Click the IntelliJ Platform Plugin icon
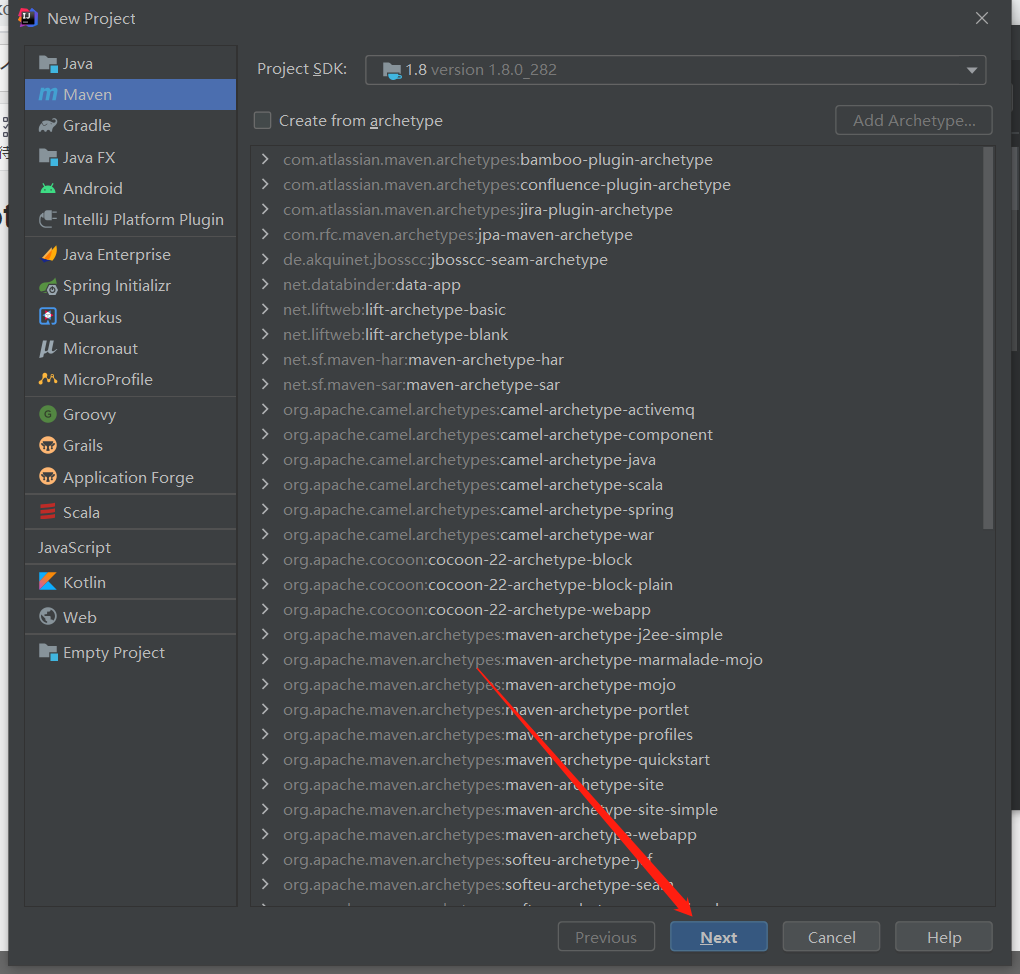 click(x=47, y=219)
